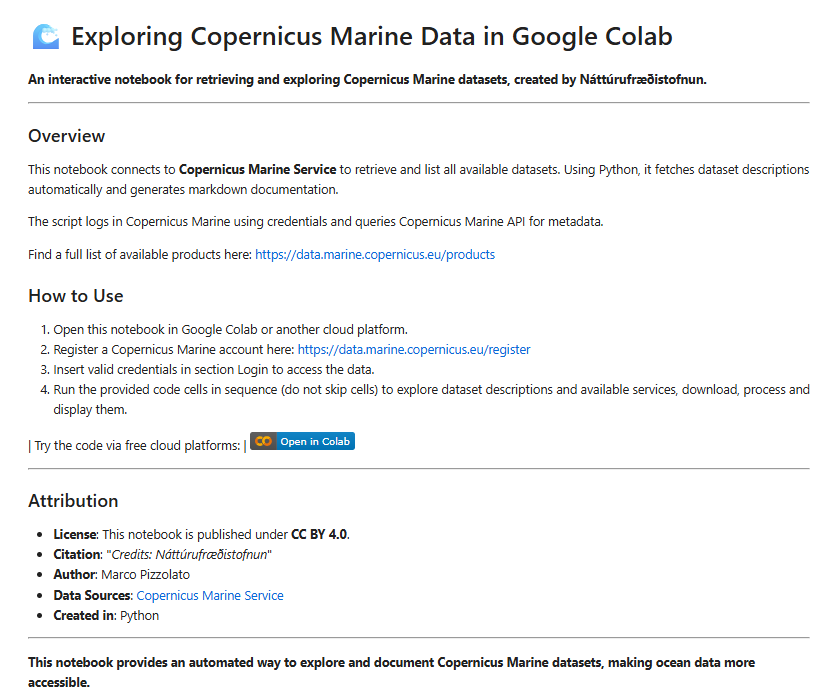Click the "Exploring Copernicus Marine Data" title
This screenshot has height=696, width=828.
(372, 37)
